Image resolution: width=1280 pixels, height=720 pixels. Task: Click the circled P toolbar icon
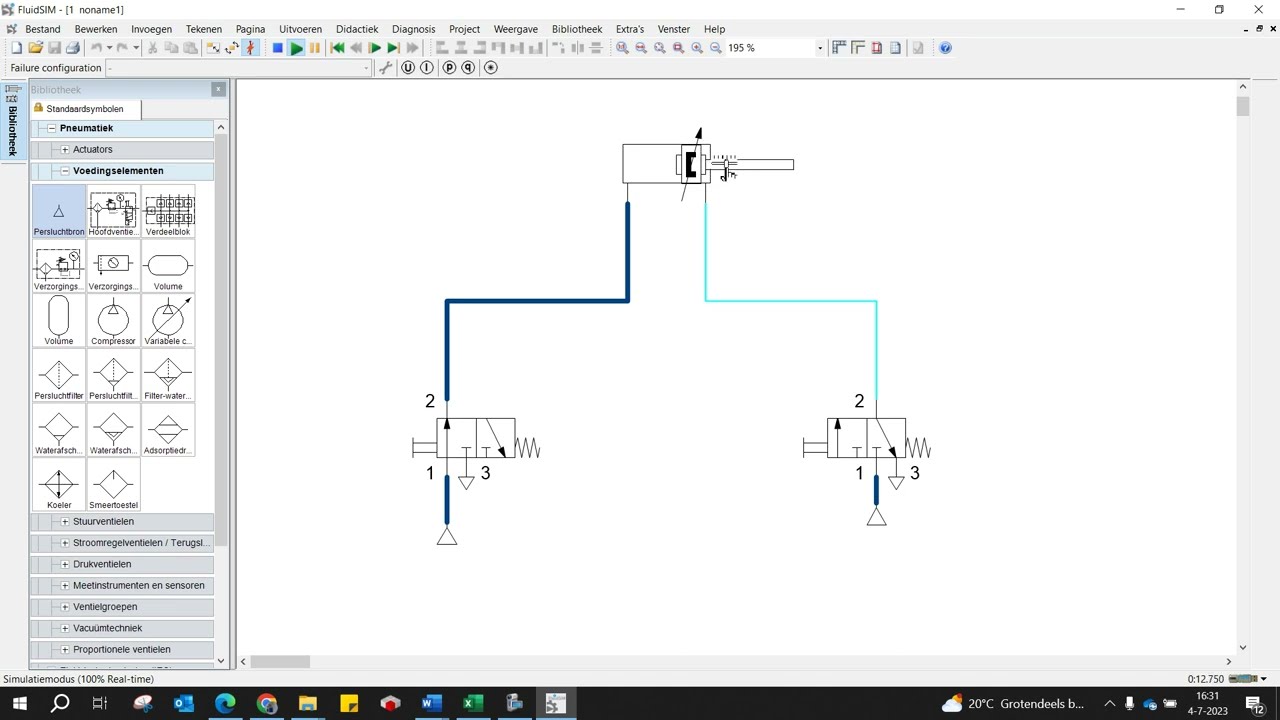pyautogui.click(x=449, y=68)
